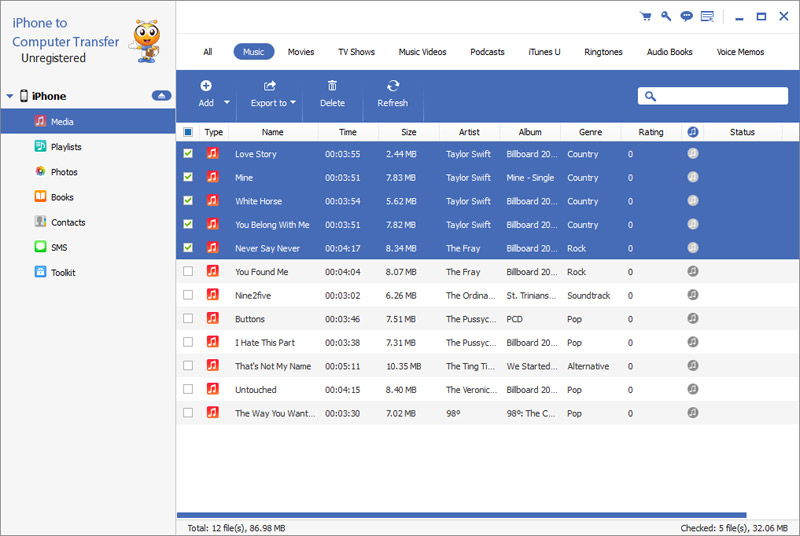This screenshot has height=536, width=800.
Task: Select Media in the sidebar
Action: pyautogui.click(x=88, y=121)
